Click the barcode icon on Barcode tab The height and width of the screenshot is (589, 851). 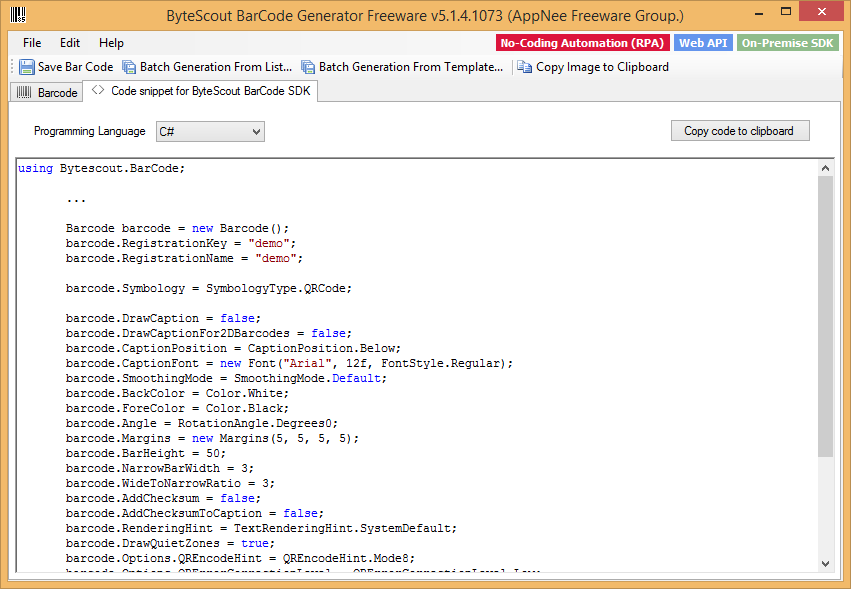tap(24, 93)
